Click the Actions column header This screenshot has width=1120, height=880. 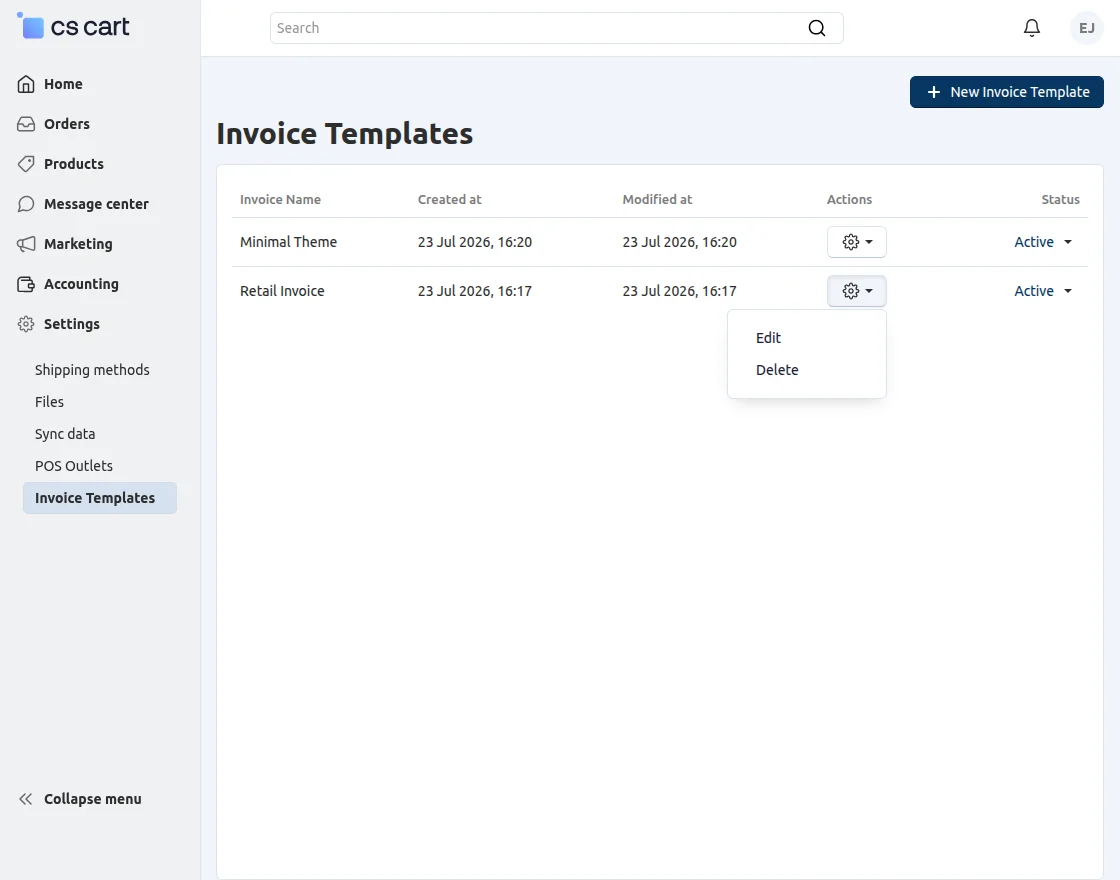point(849,199)
